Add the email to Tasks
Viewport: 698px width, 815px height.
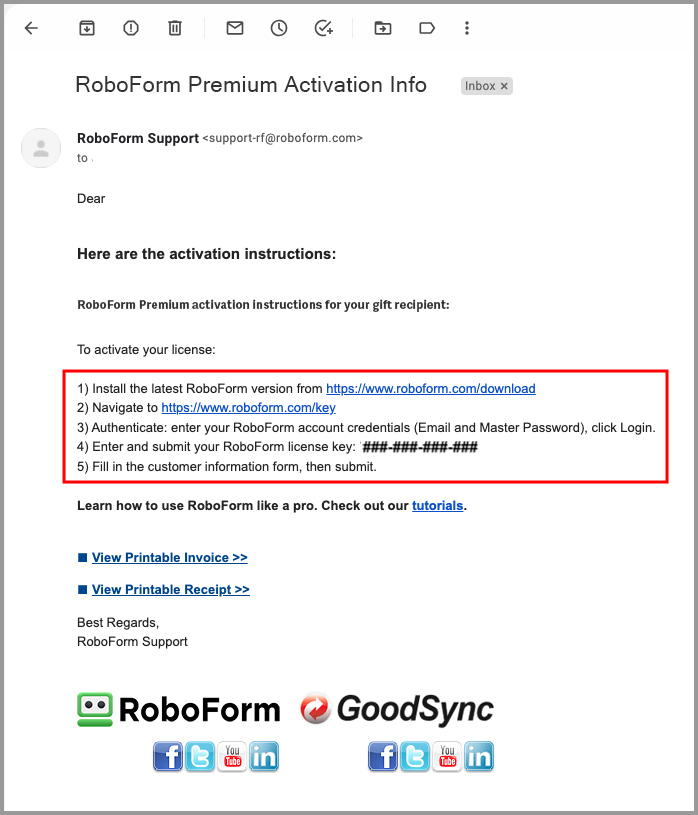click(x=322, y=28)
